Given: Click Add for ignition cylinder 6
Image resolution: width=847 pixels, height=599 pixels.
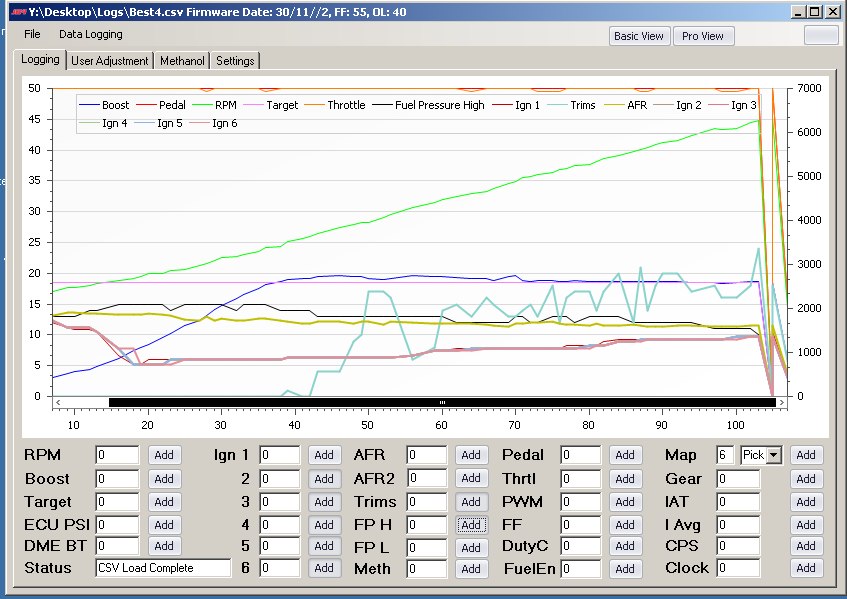Looking at the screenshot, I should pyautogui.click(x=324, y=568).
